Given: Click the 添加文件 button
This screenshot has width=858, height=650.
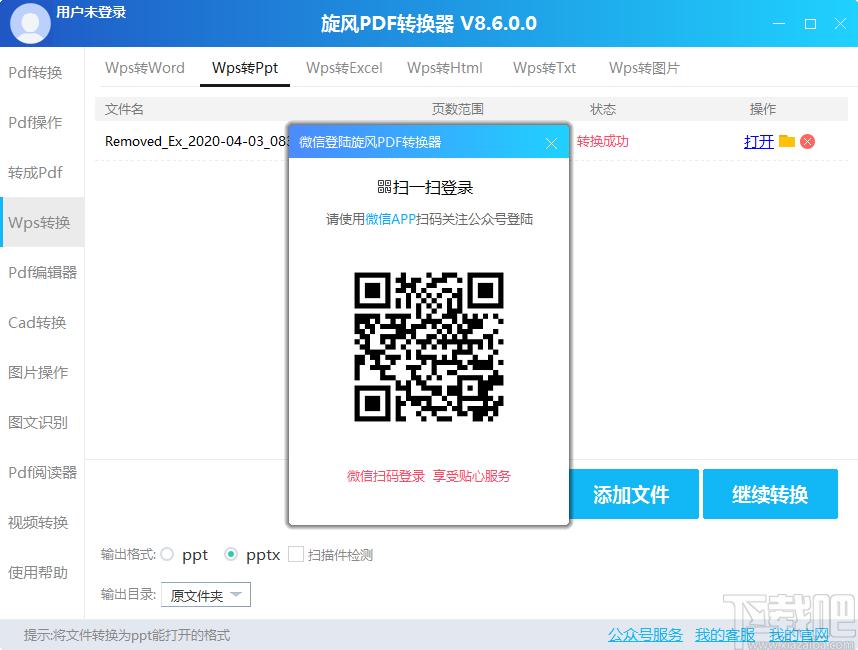Looking at the screenshot, I should tap(634, 494).
